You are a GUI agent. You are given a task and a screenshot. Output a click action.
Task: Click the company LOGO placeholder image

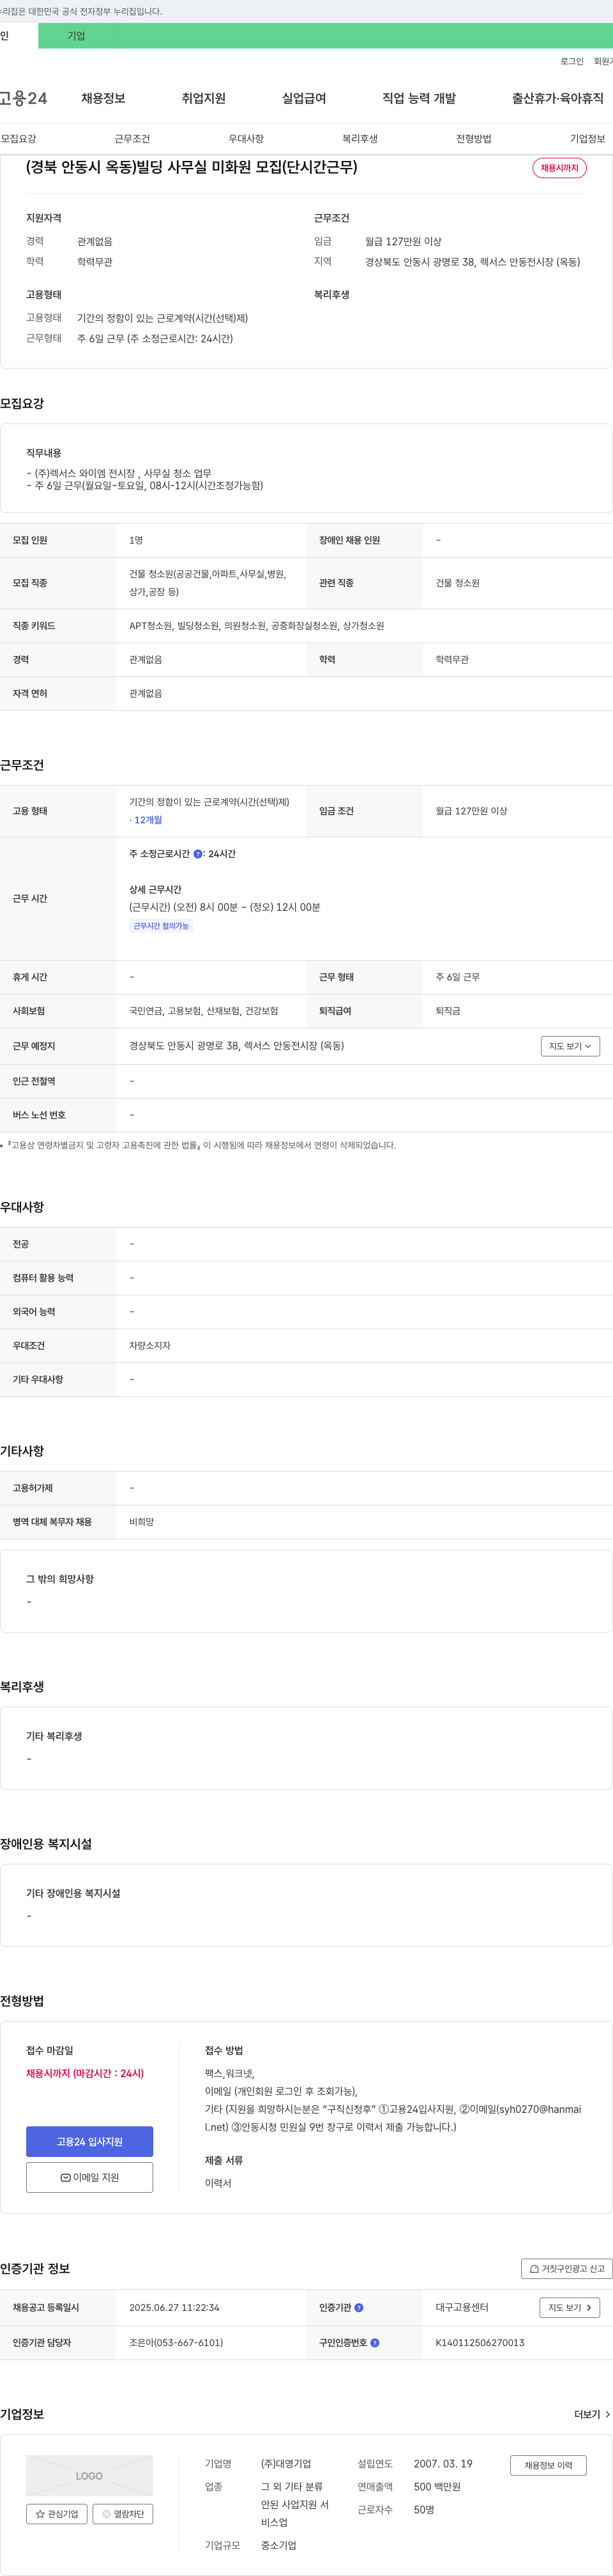pos(89,2475)
